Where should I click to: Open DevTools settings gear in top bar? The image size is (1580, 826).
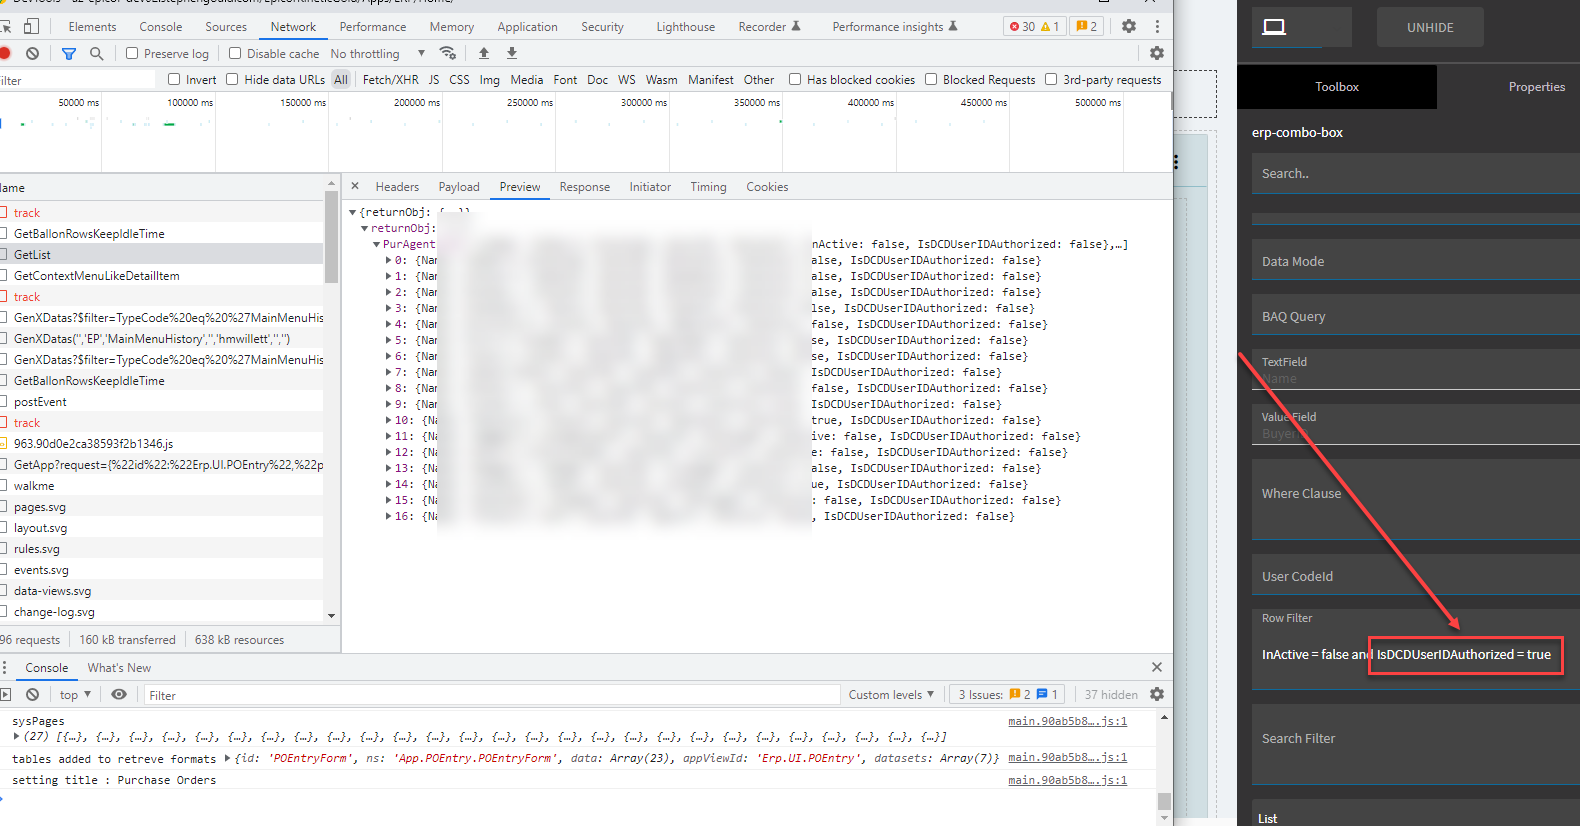coord(1129,27)
